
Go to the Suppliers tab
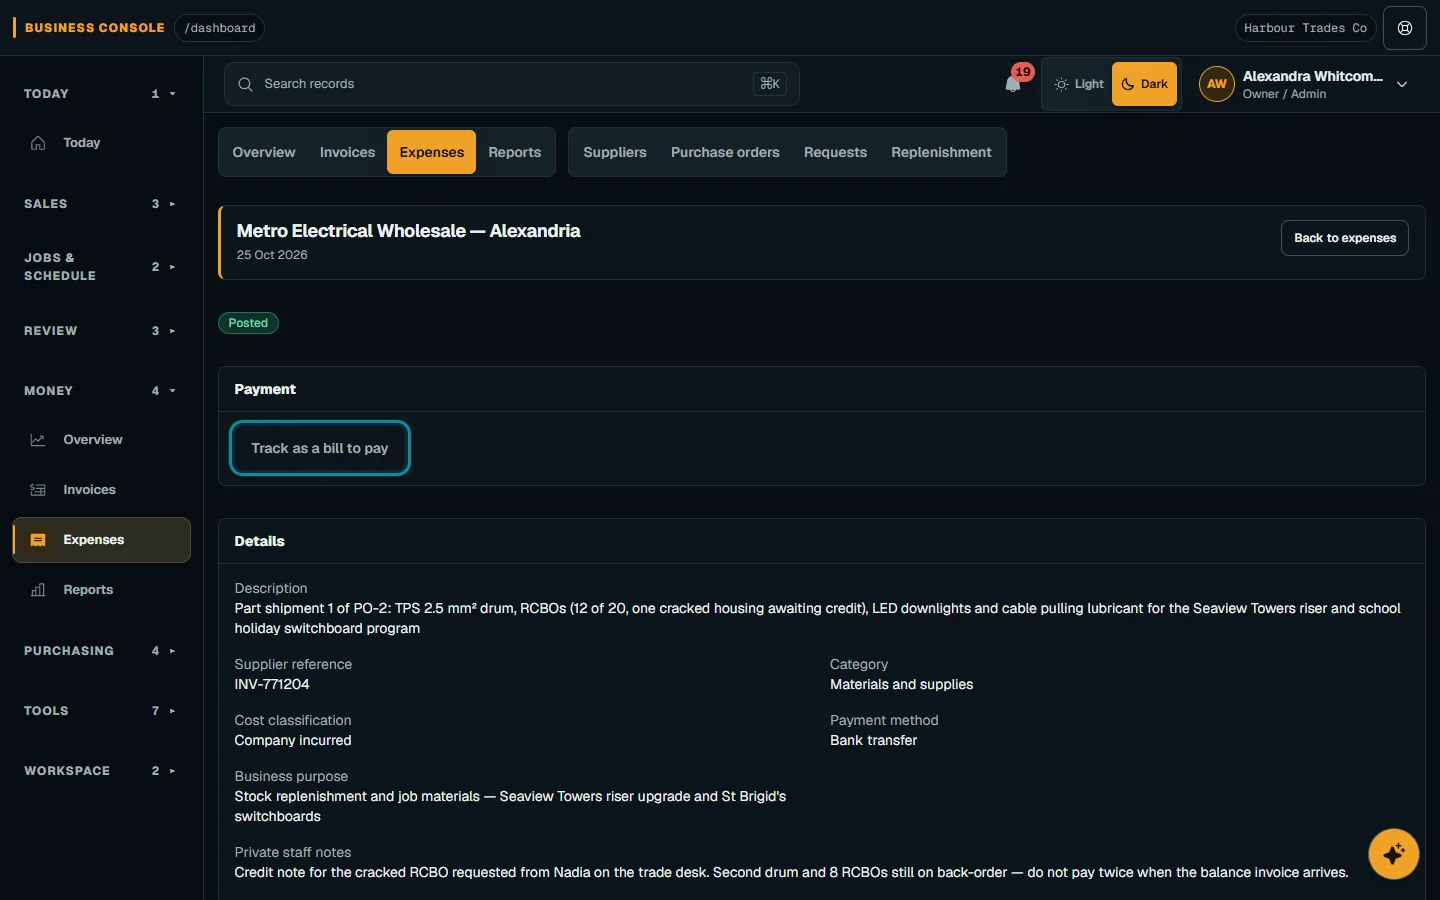(x=615, y=152)
